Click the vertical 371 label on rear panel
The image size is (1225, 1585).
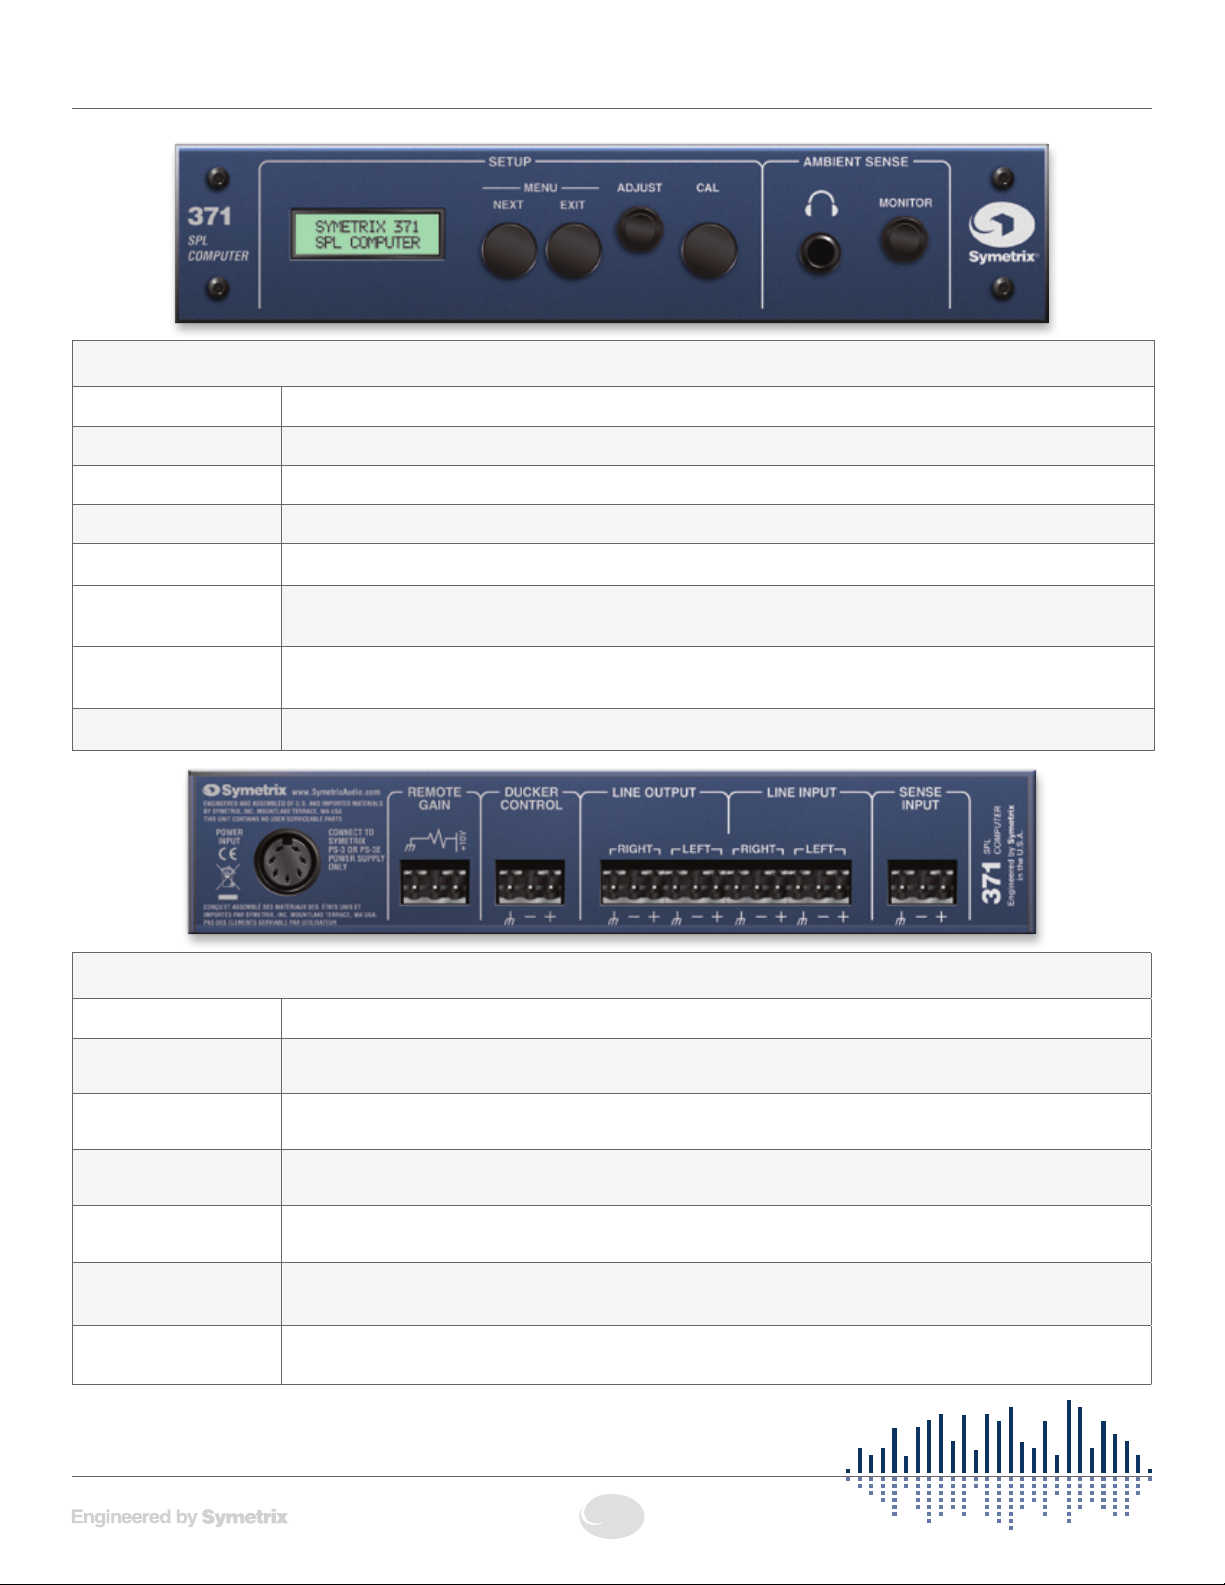click(x=991, y=883)
